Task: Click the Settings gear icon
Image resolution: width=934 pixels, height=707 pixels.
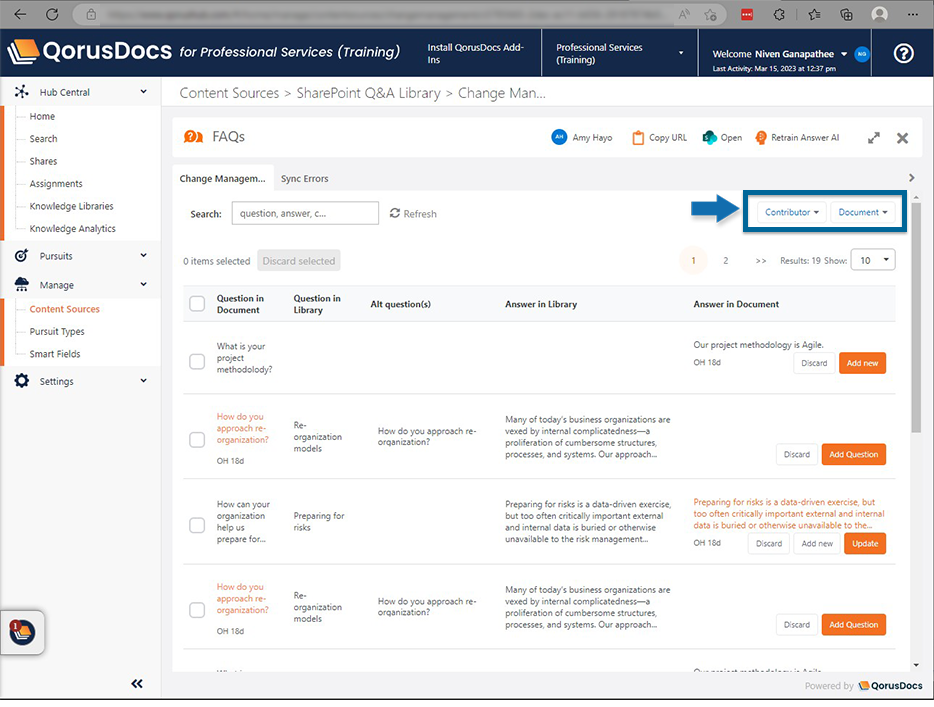Action: pyautogui.click(x=21, y=381)
